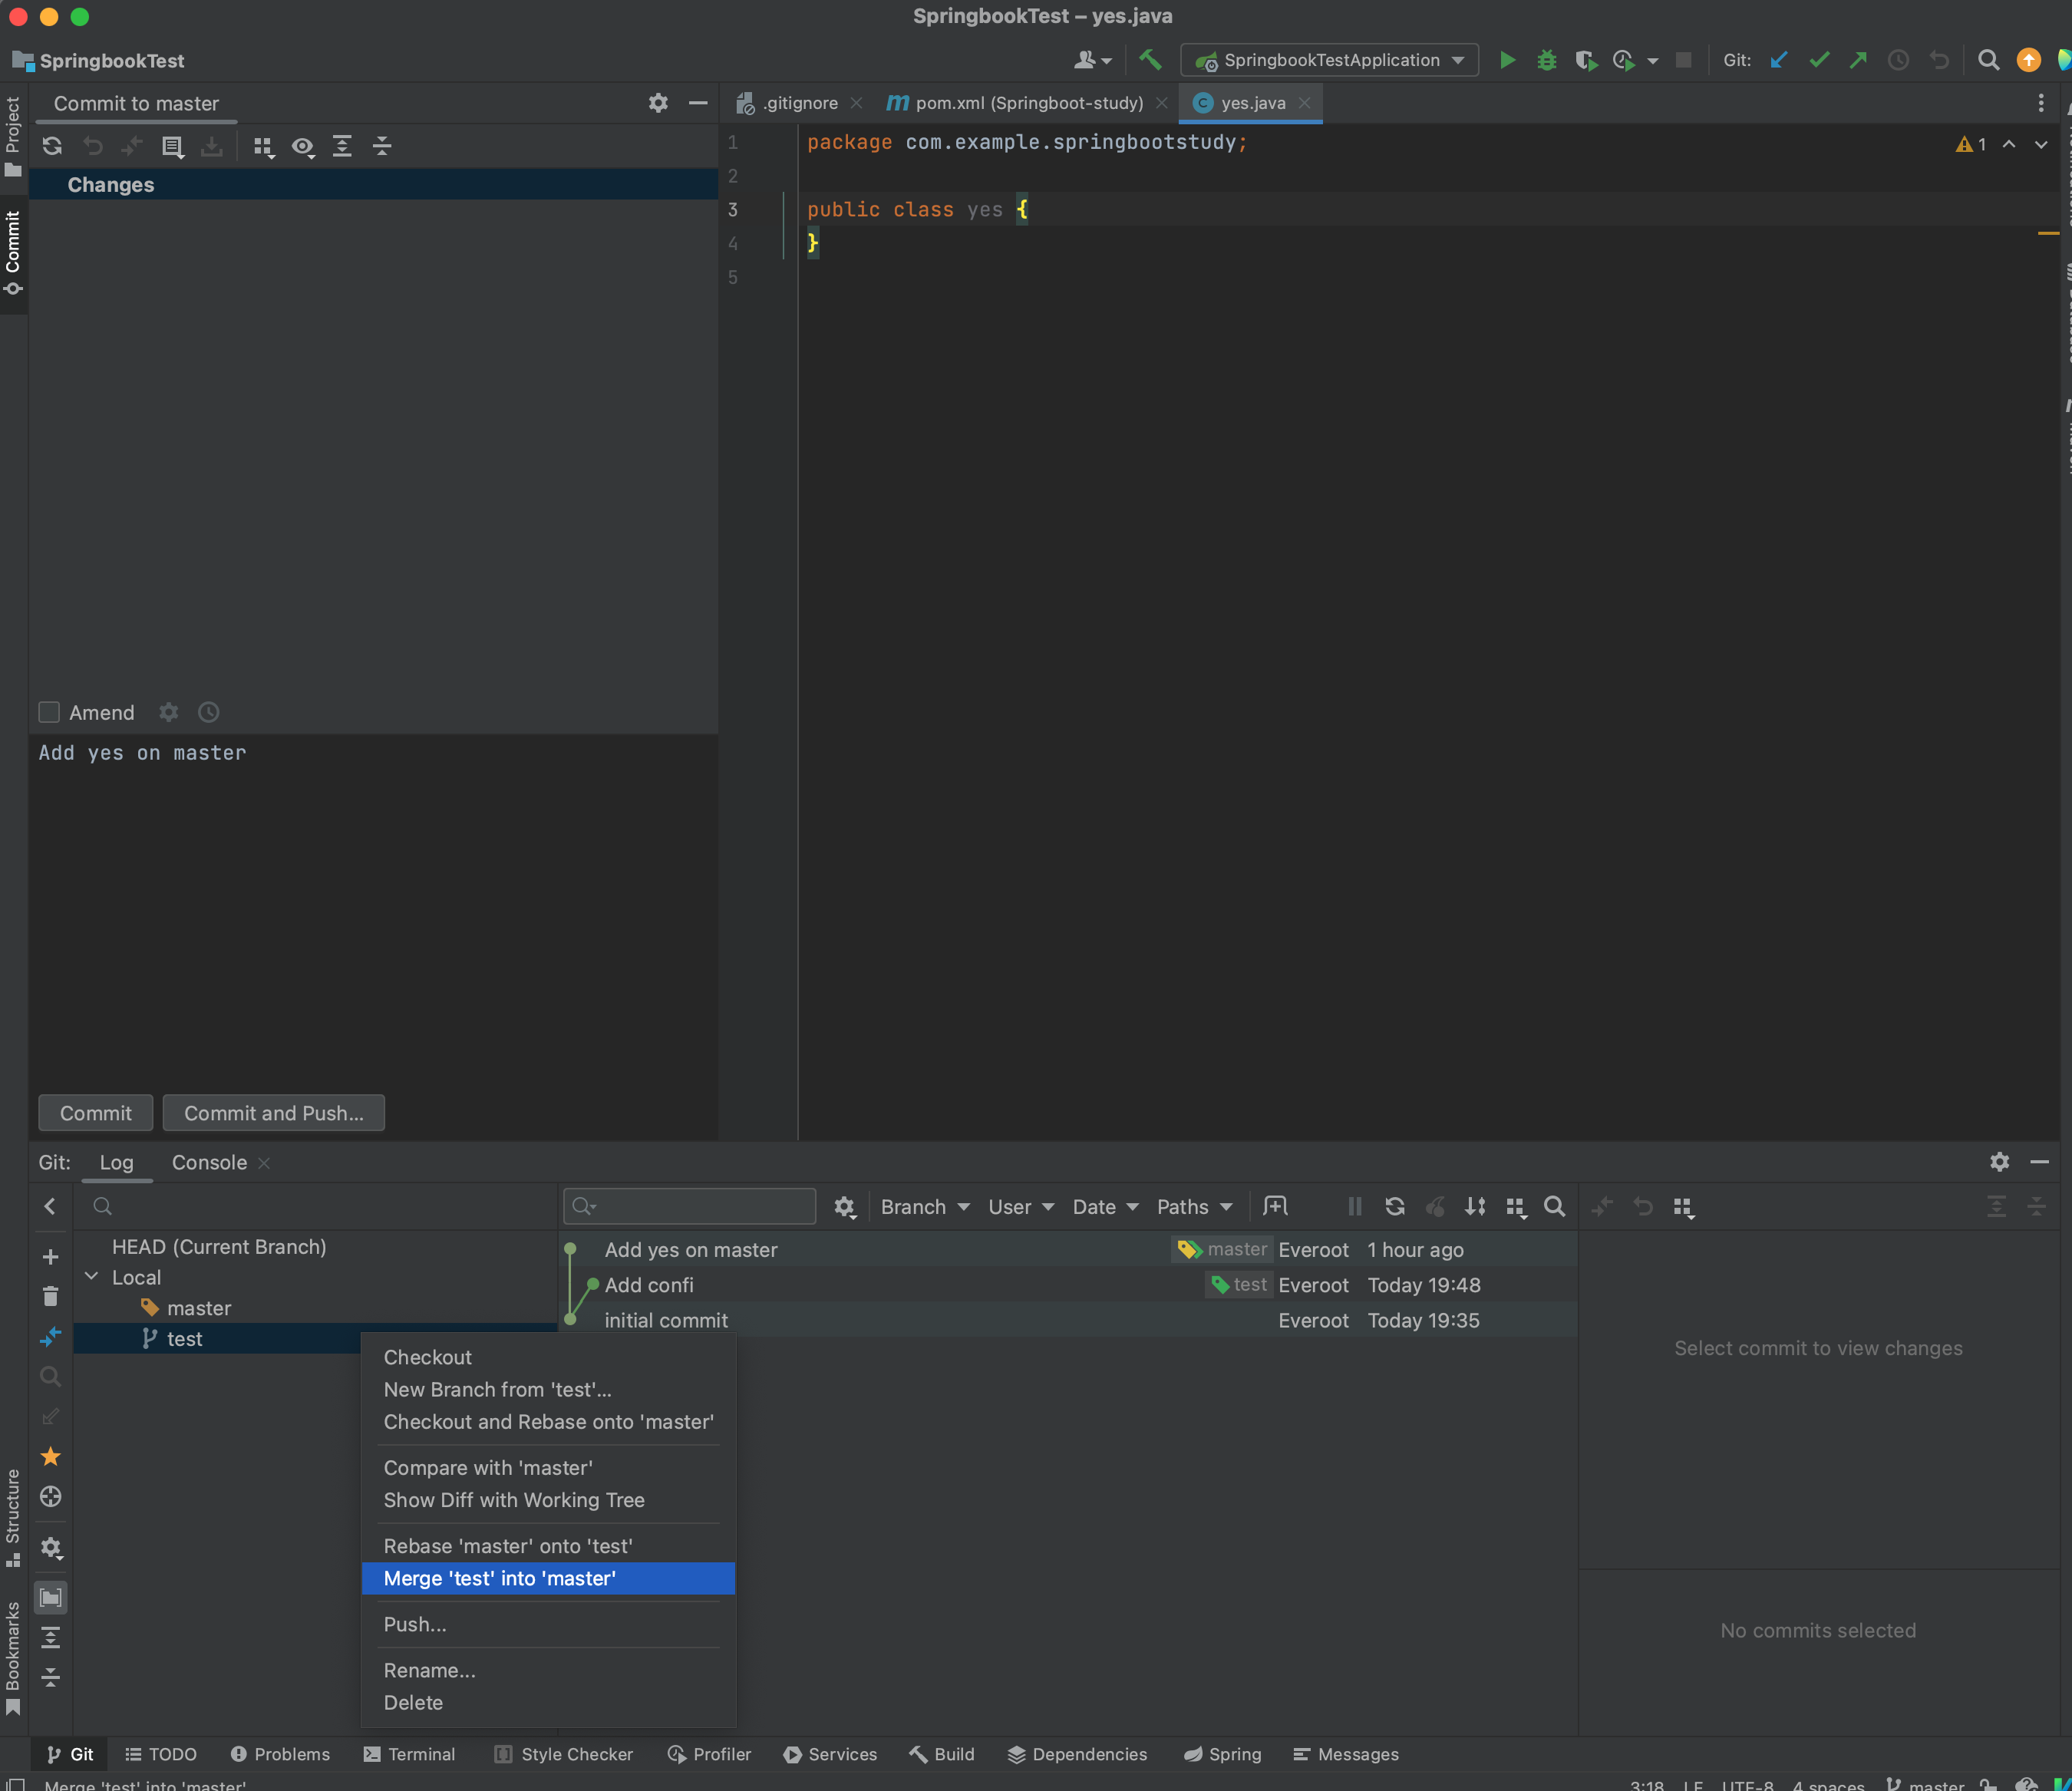Refresh changes in Commit panel
Viewport: 2072px width, 1791px height.
click(x=52, y=146)
